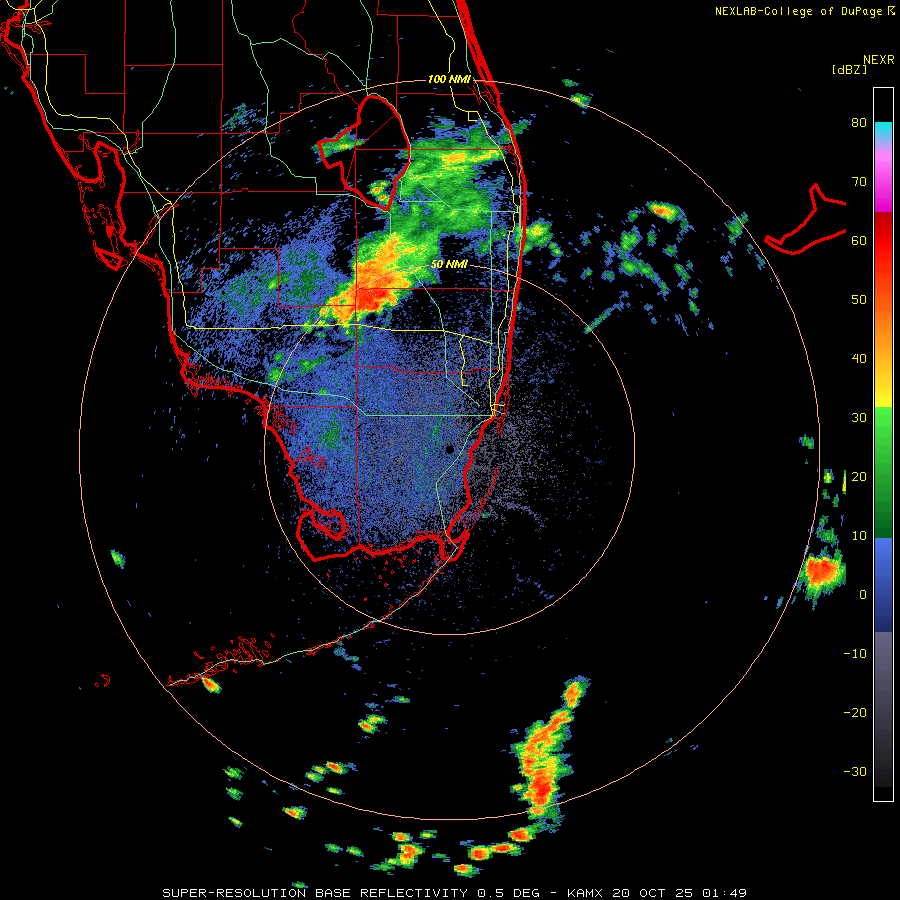Click the 10 value on the dBZ scale
Viewport: 900px width, 900px height.
pos(859,536)
